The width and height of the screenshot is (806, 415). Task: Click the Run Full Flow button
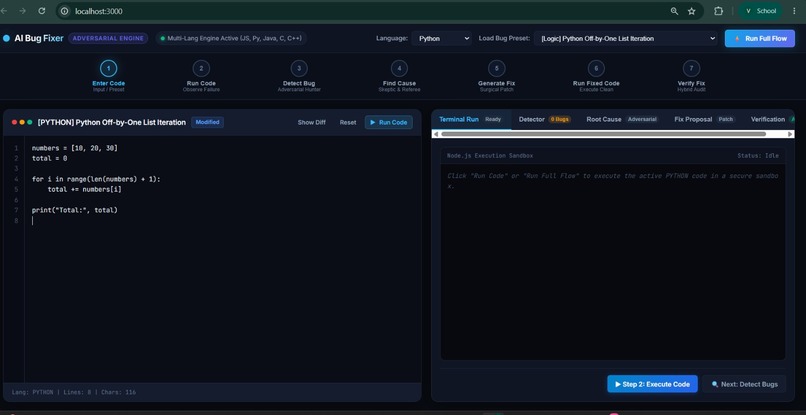760,38
